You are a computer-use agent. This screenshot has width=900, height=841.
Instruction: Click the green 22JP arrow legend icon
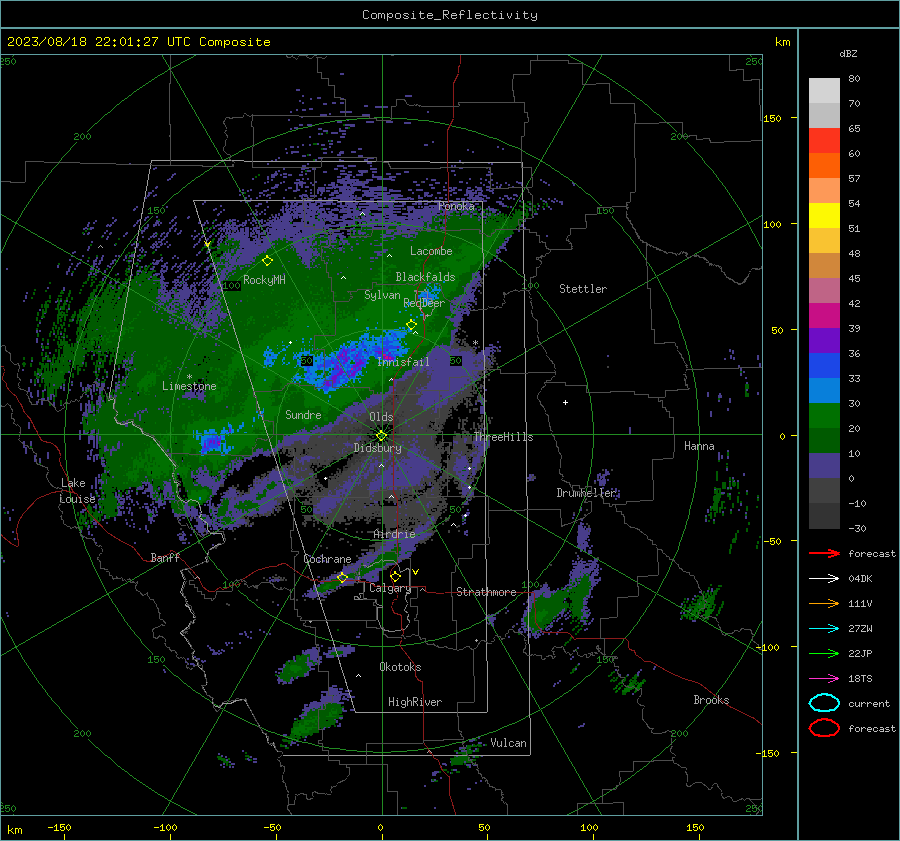(824, 653)
